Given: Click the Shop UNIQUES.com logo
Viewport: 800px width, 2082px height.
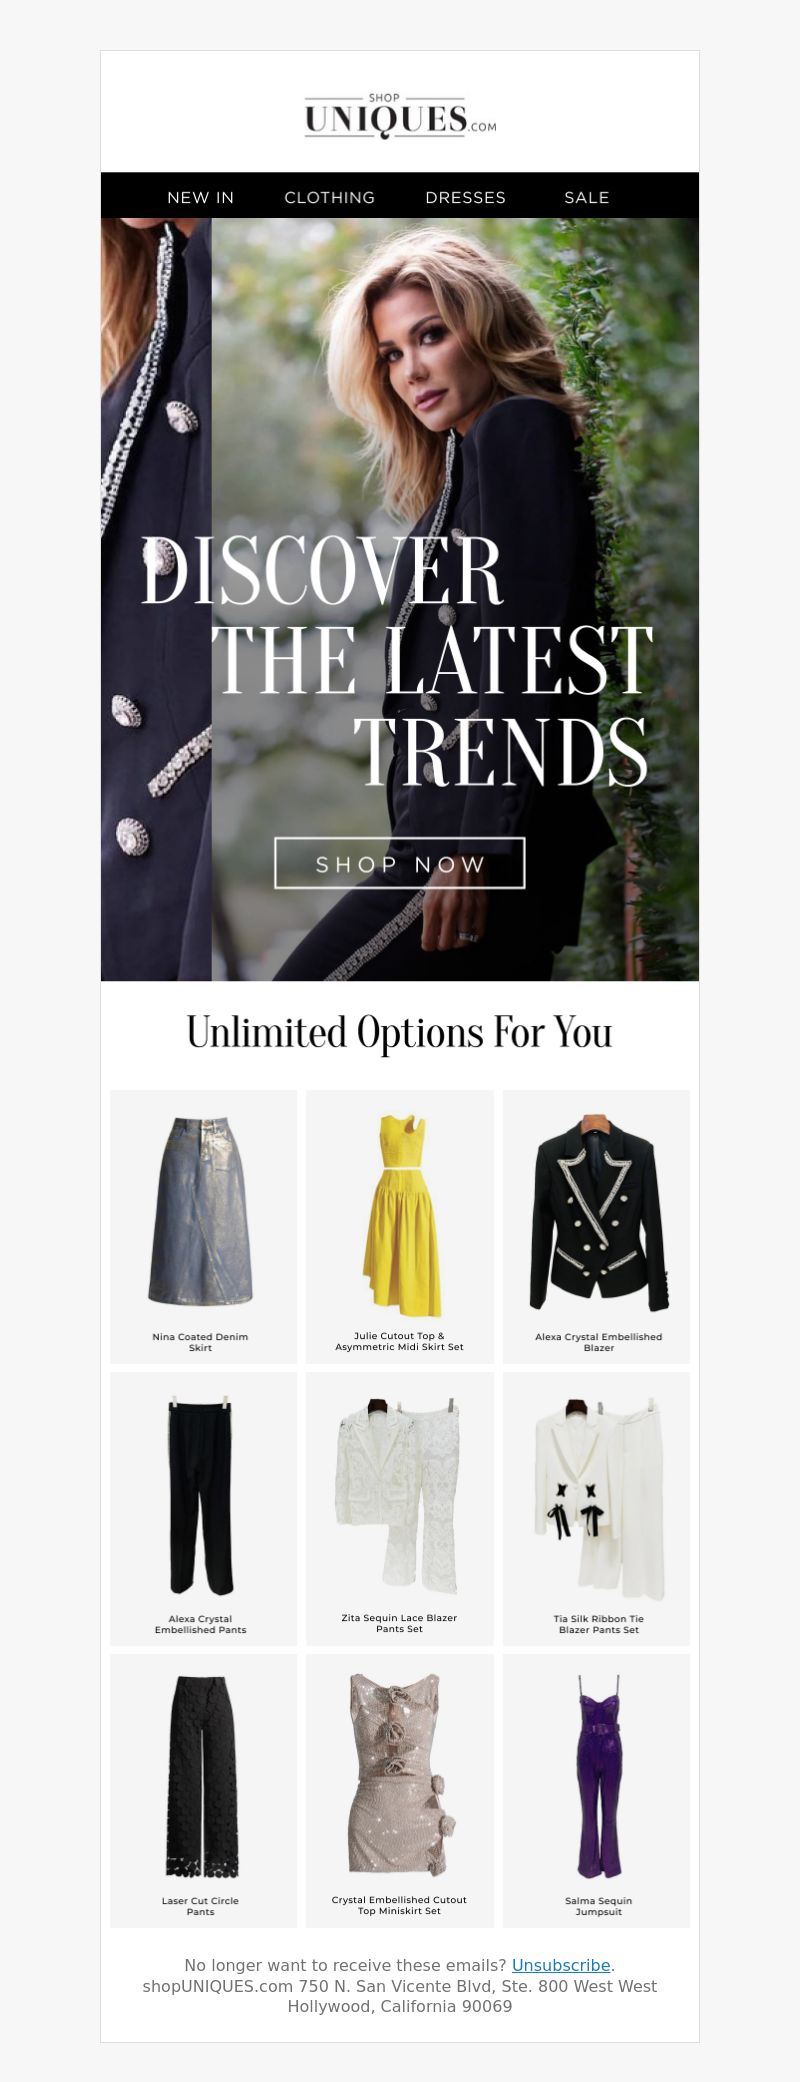Looking at the screenshot, I should tap(400, 116).
